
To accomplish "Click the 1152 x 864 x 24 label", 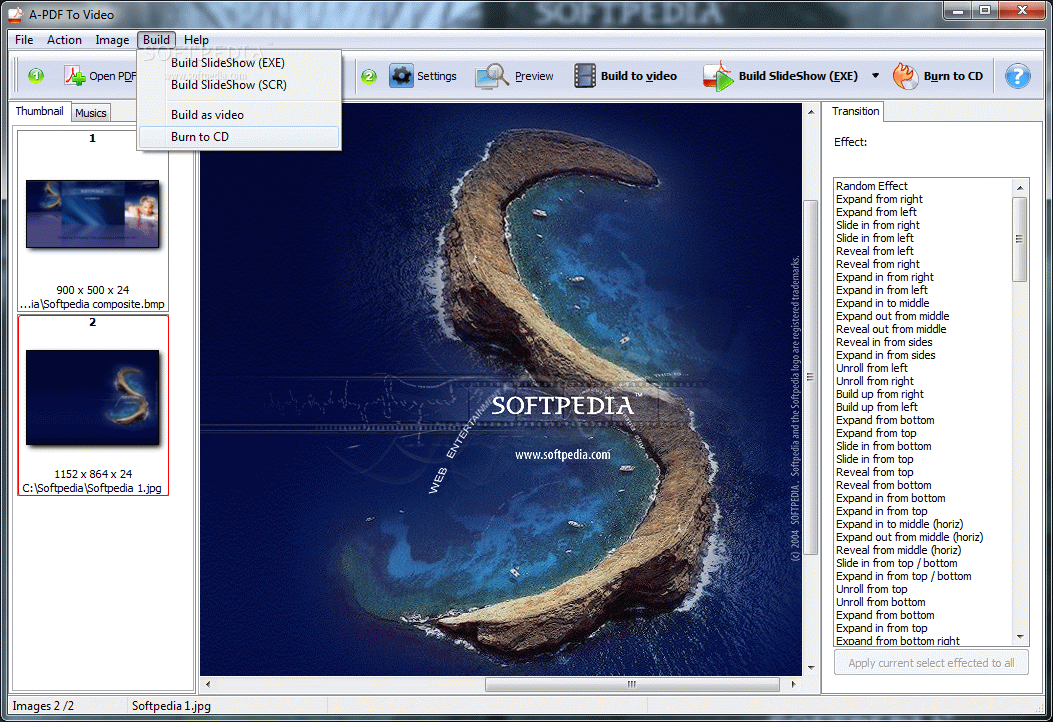I will pos(93,474).
